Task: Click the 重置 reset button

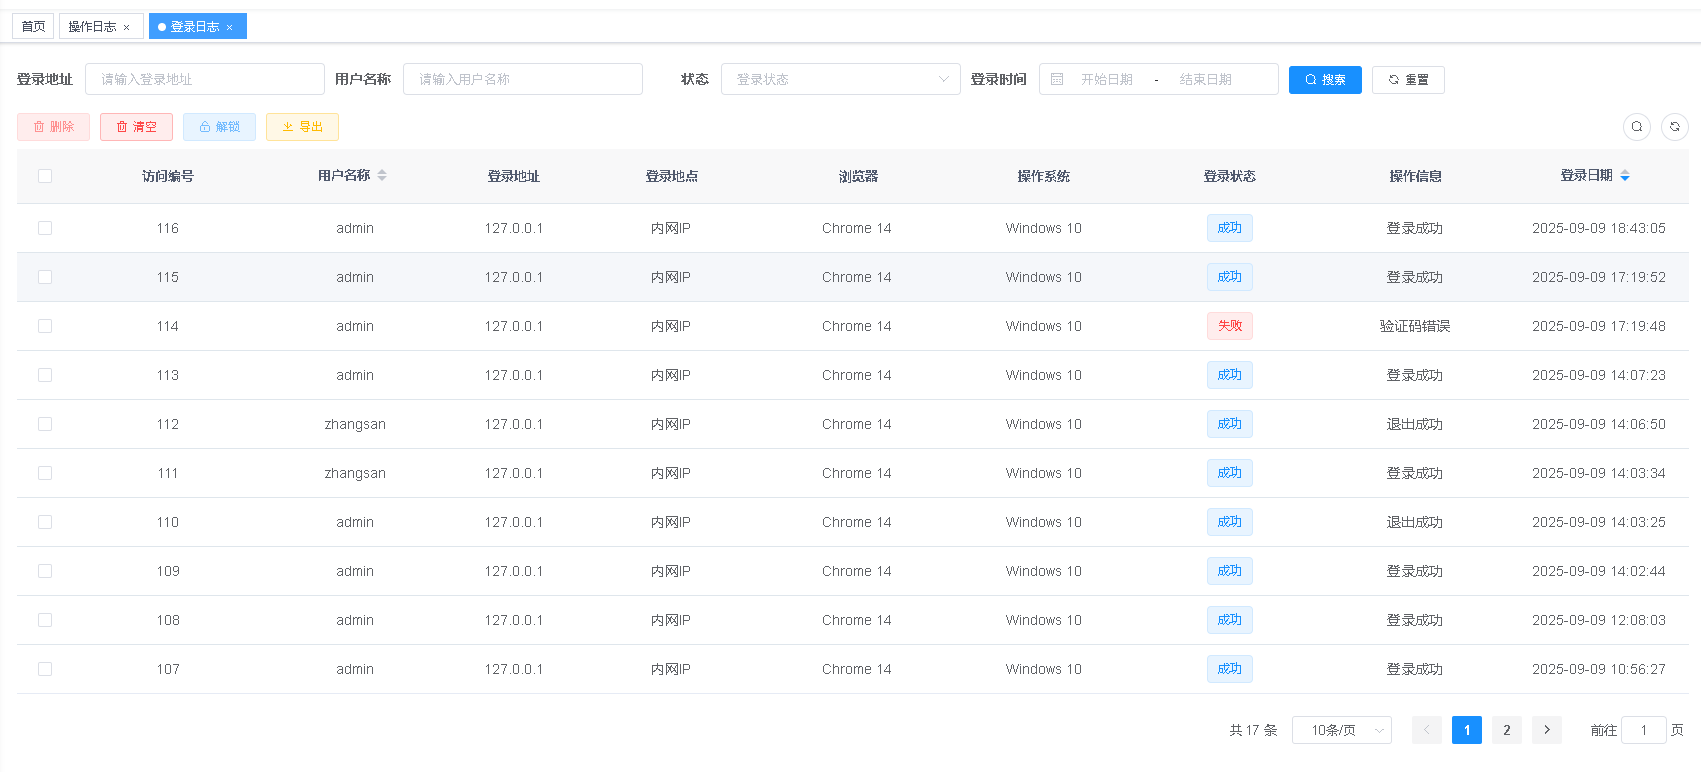Action: click(x=1407, y=79)
